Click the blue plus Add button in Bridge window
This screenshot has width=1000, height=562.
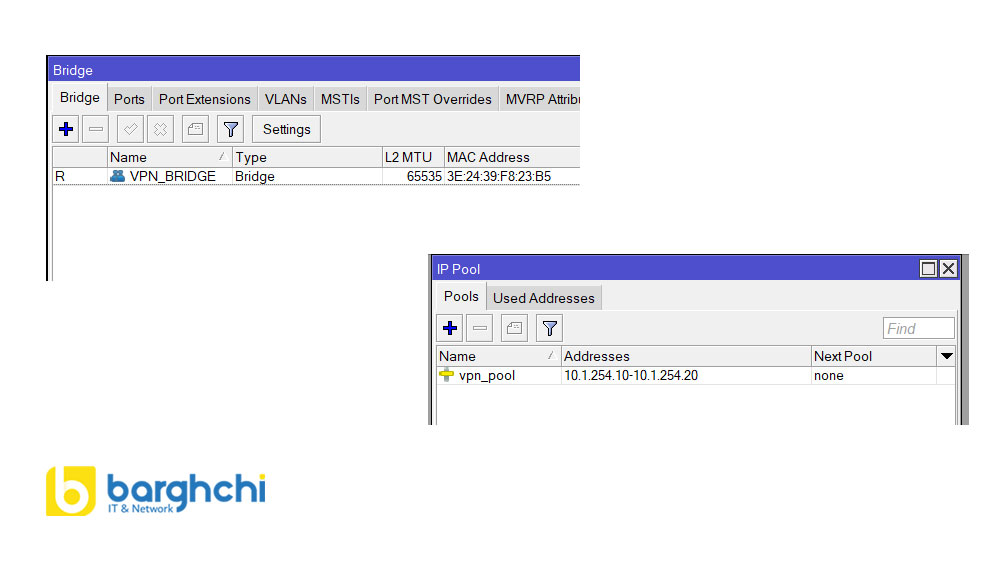pyautogui.click(x=66, y=129)
